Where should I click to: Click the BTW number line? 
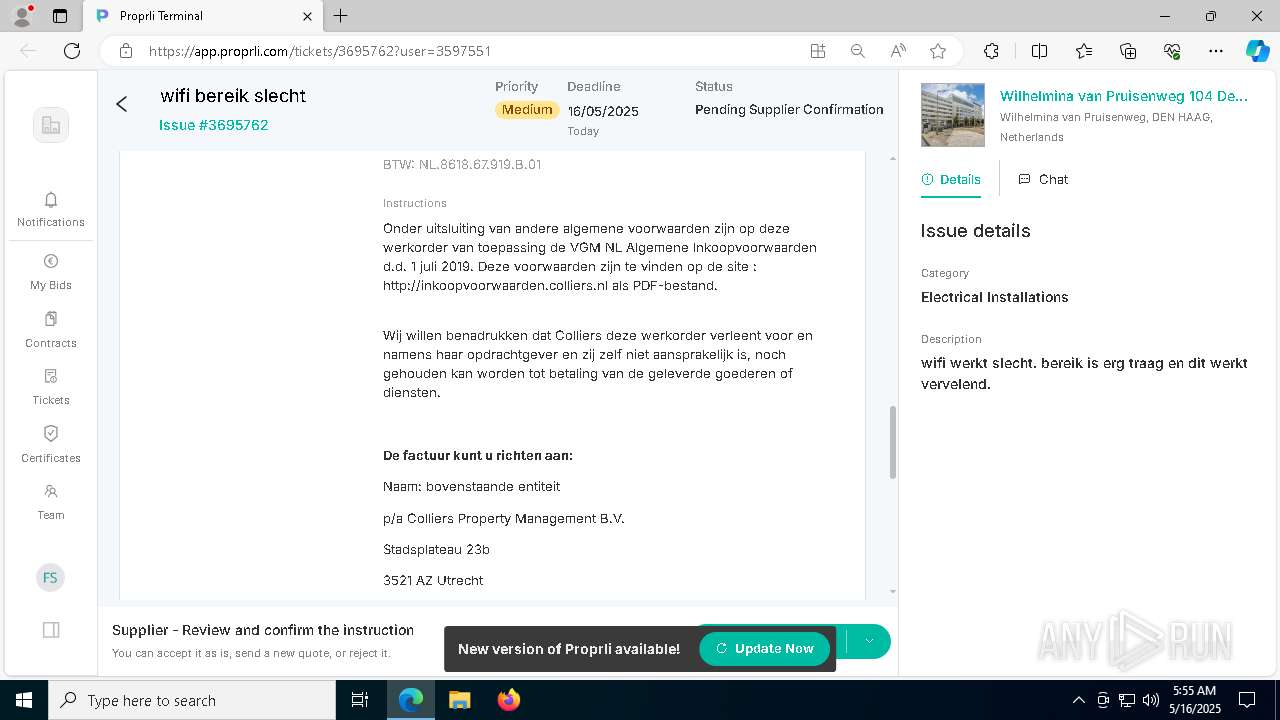click(462, 165)
